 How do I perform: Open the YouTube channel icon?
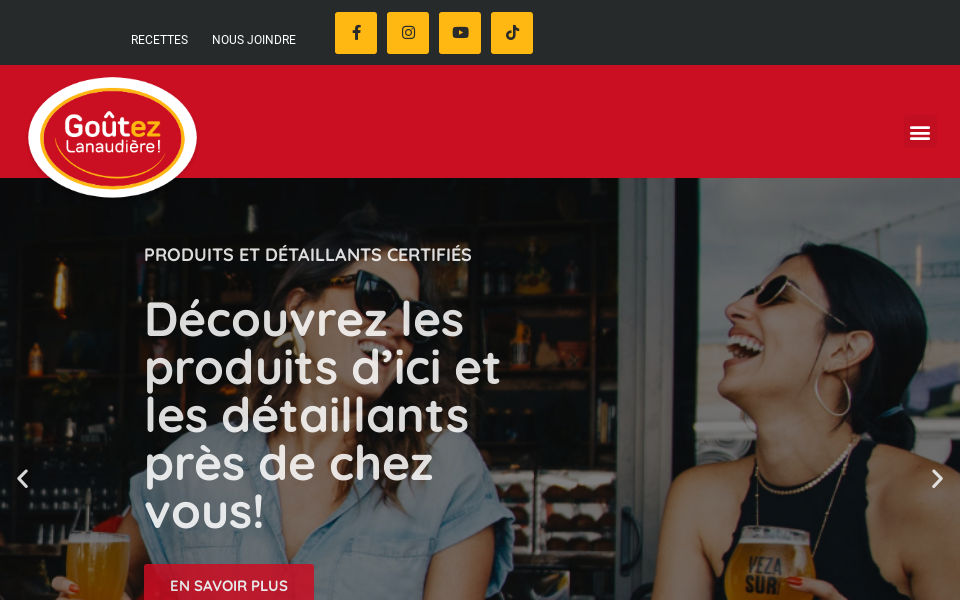(460, 33)
